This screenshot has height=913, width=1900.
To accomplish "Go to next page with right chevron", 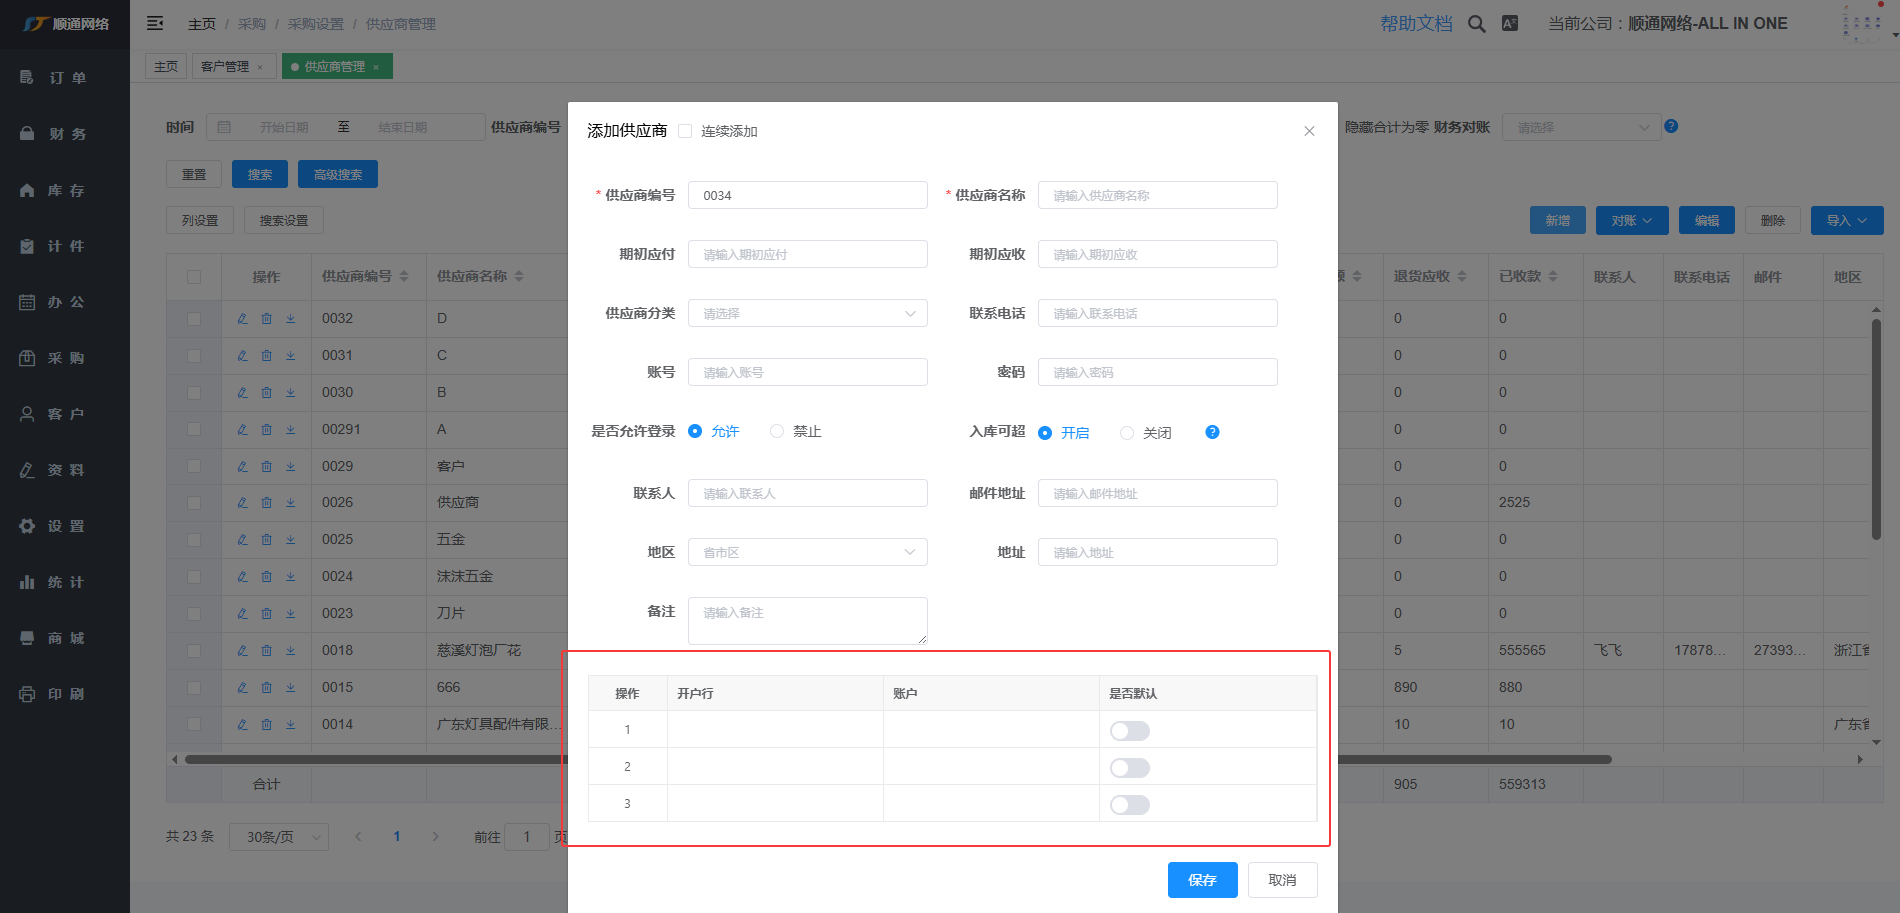I will tap(435, 837).
